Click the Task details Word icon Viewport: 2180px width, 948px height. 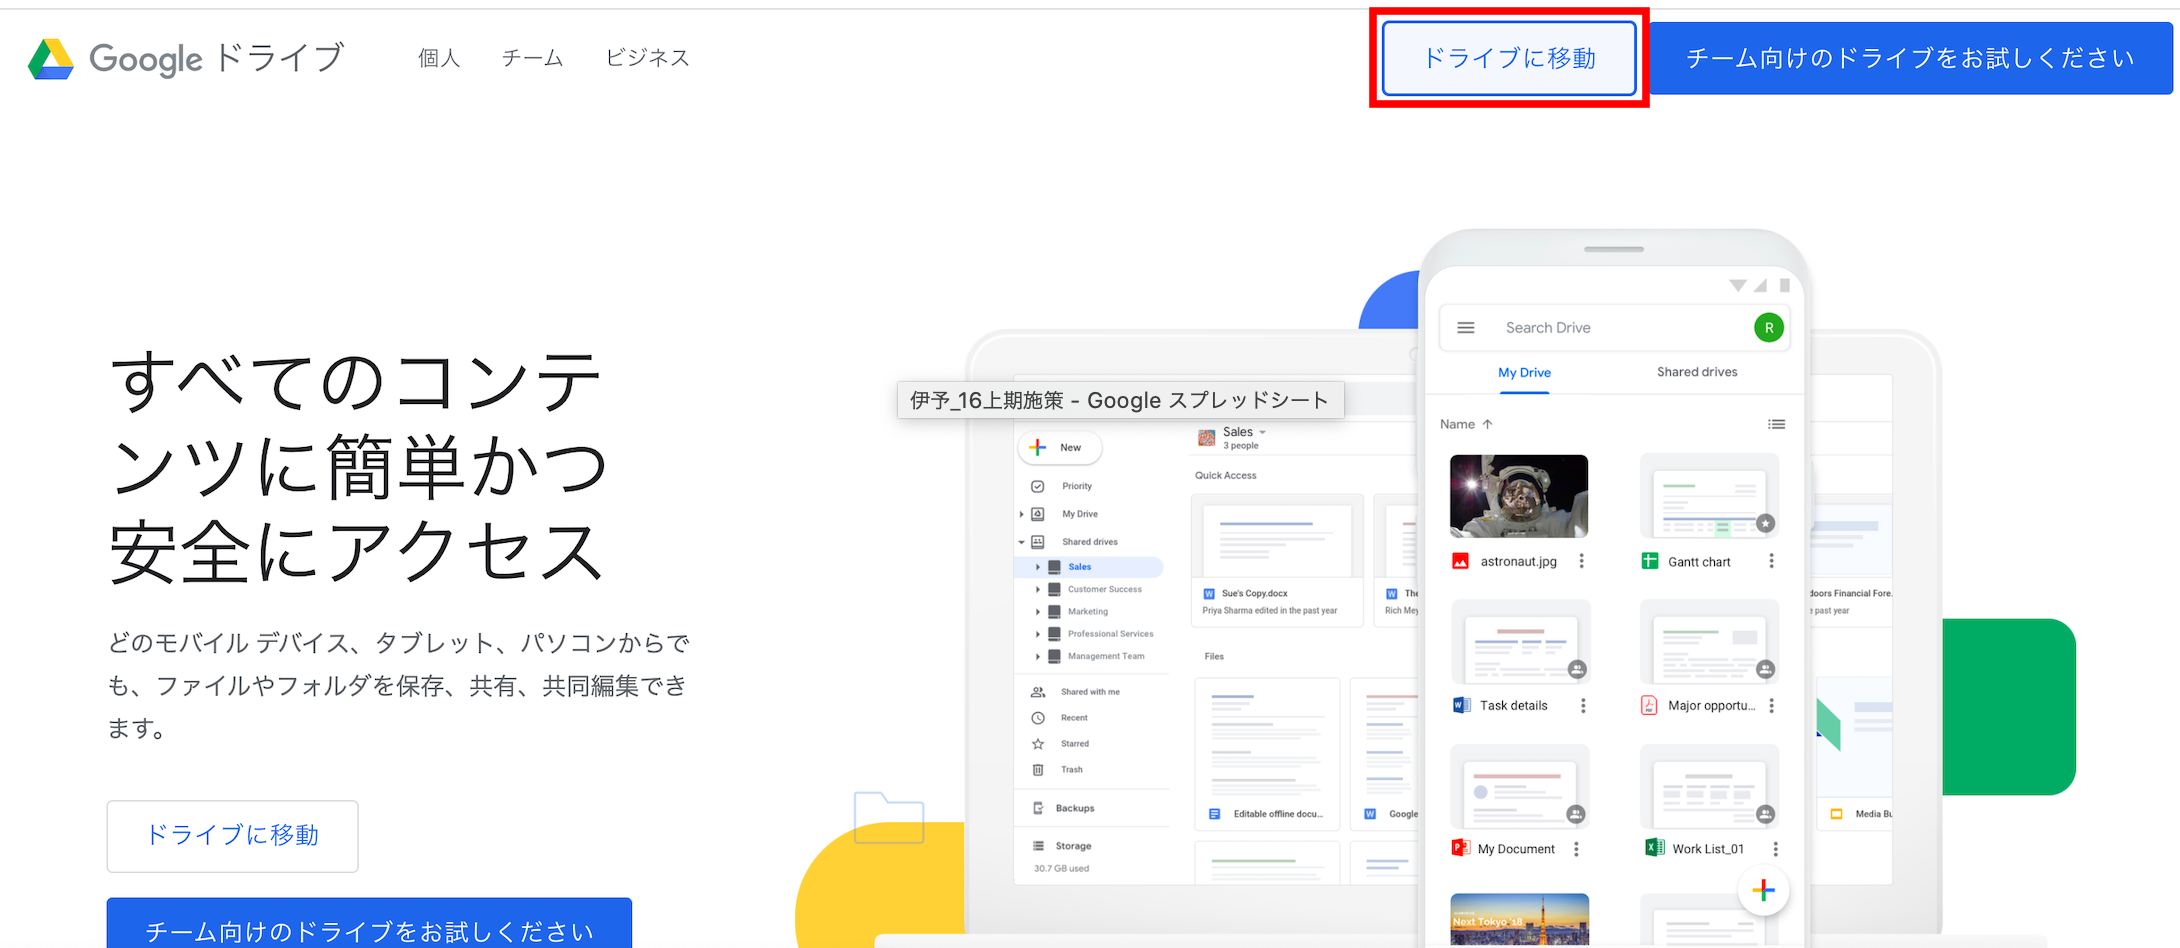pos(1460,705)
